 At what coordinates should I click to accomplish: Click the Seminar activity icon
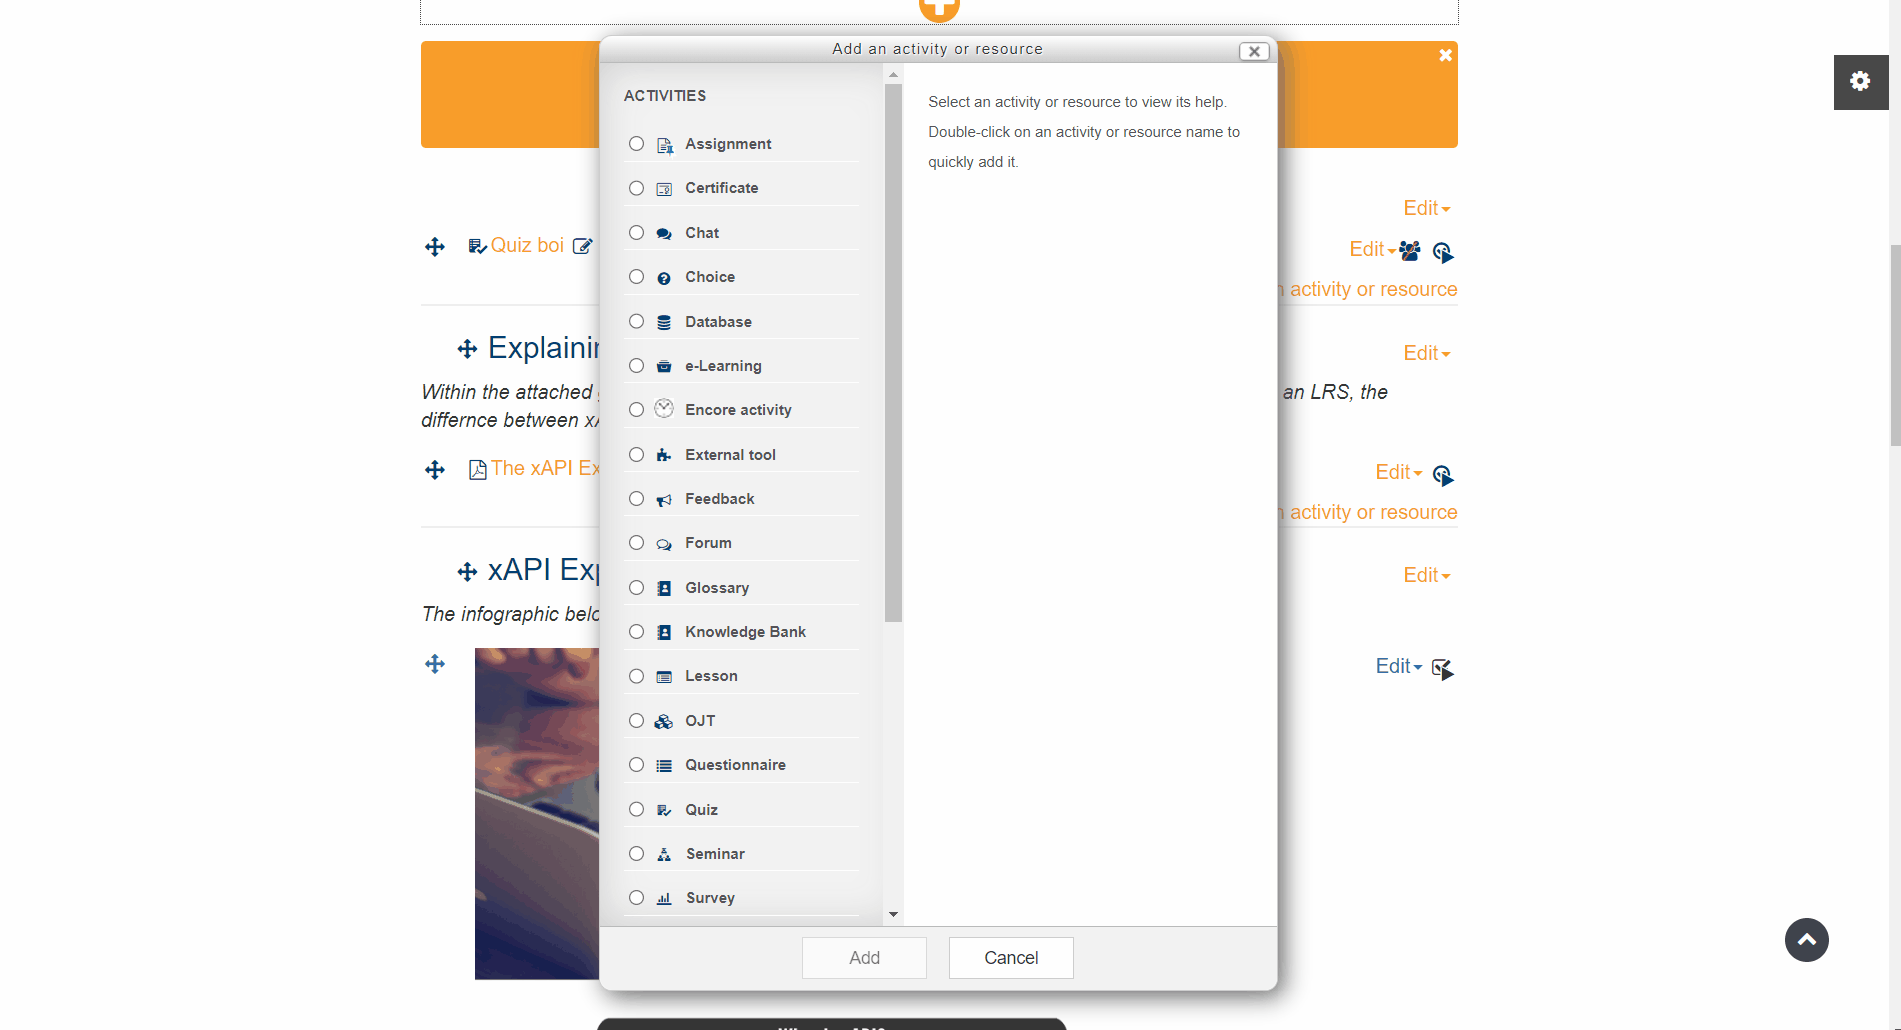(663, 853)
